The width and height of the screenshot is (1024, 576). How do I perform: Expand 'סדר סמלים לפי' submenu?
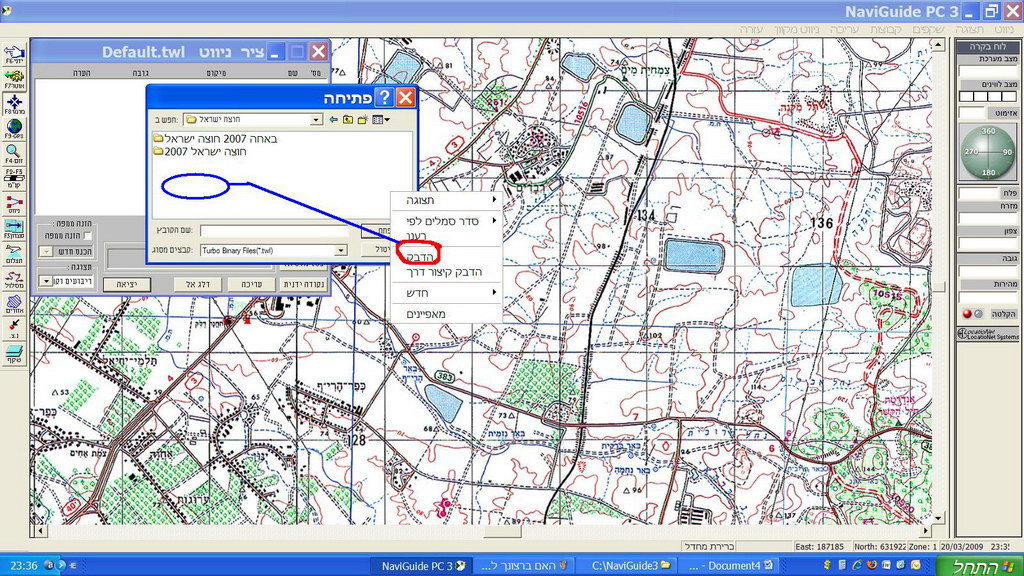tap(447, 221)
